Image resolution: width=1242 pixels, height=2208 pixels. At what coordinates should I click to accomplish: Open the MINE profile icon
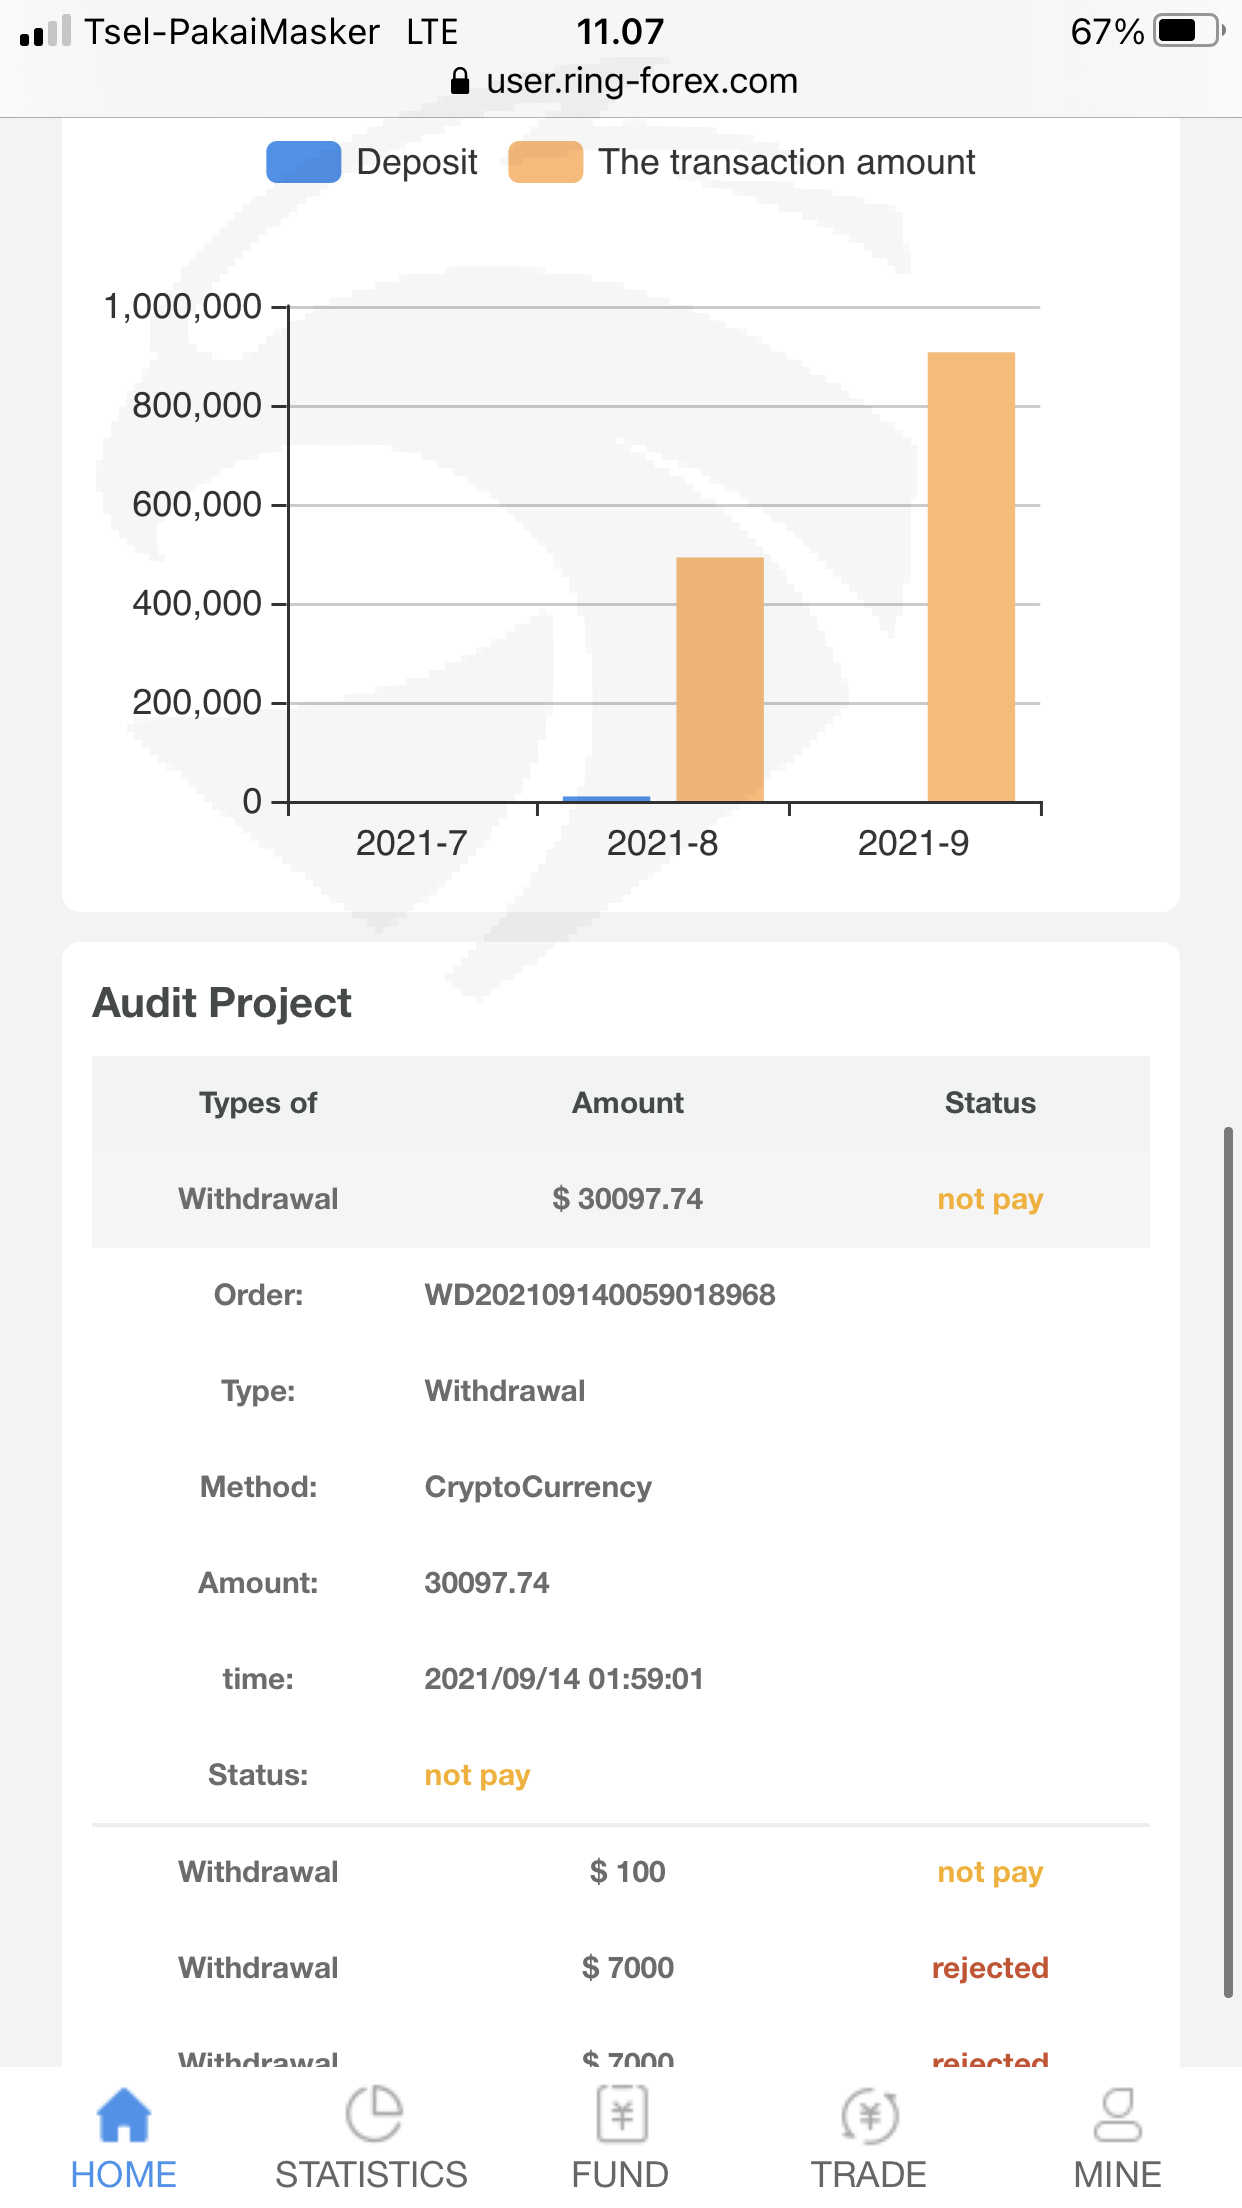[x=1117, y=2114]
